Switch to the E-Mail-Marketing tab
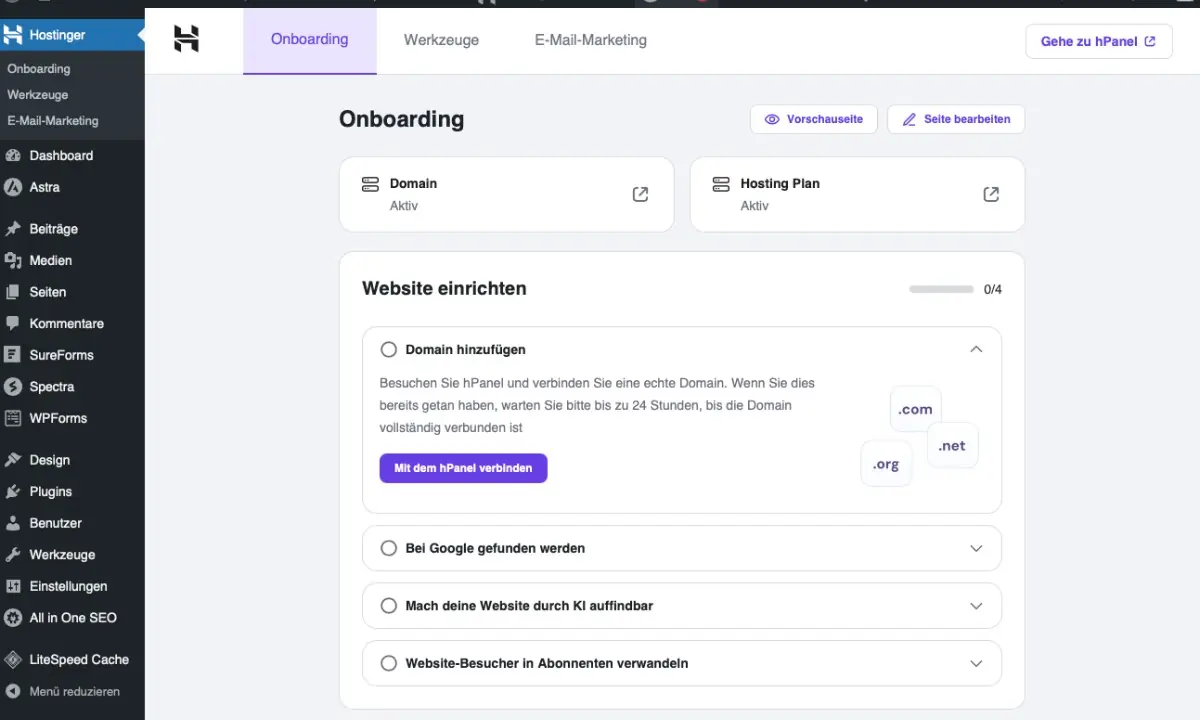This screenshot has height=720, width=1200. [590, 40]
